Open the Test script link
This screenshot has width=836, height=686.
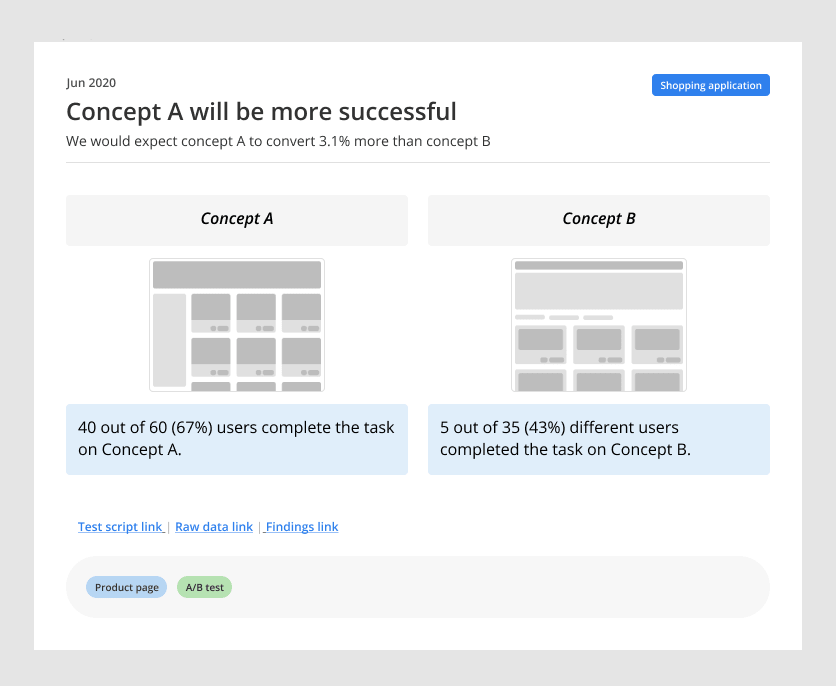pyautogui.click(x=121, y=527)
